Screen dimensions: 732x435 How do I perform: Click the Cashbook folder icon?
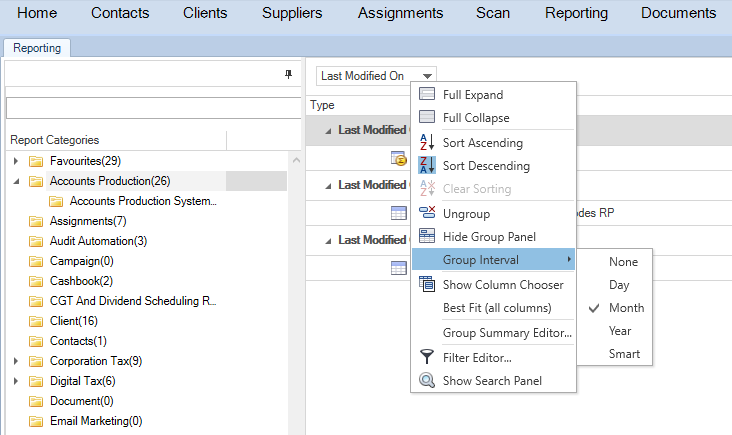coord(35,281)
